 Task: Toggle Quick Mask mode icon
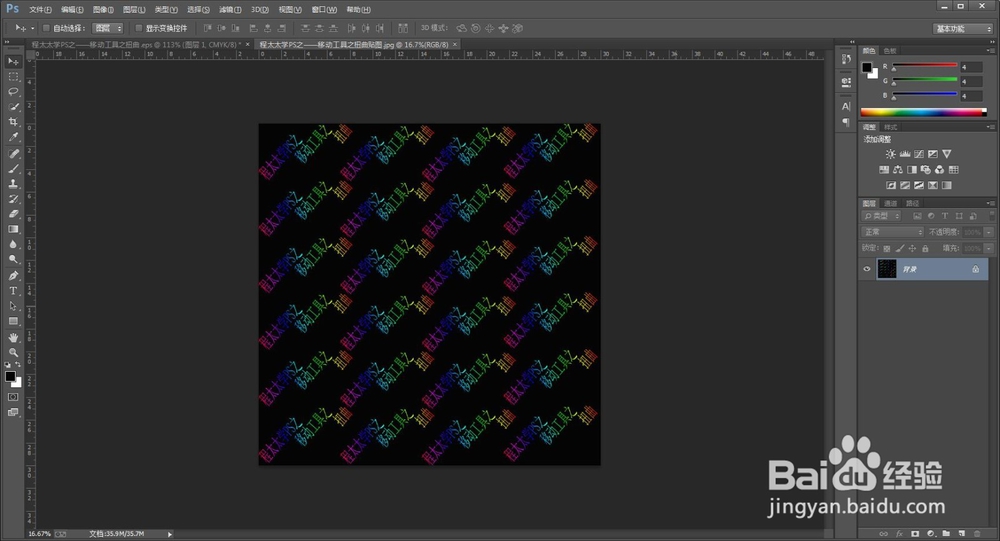tap(13, 397)
